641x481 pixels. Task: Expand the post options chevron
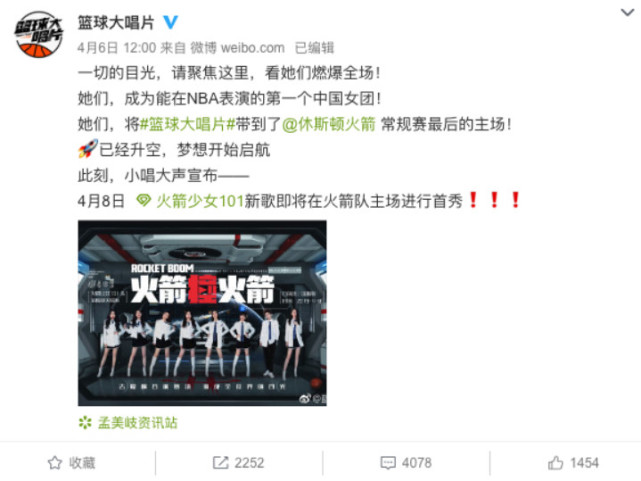point(627,13)
